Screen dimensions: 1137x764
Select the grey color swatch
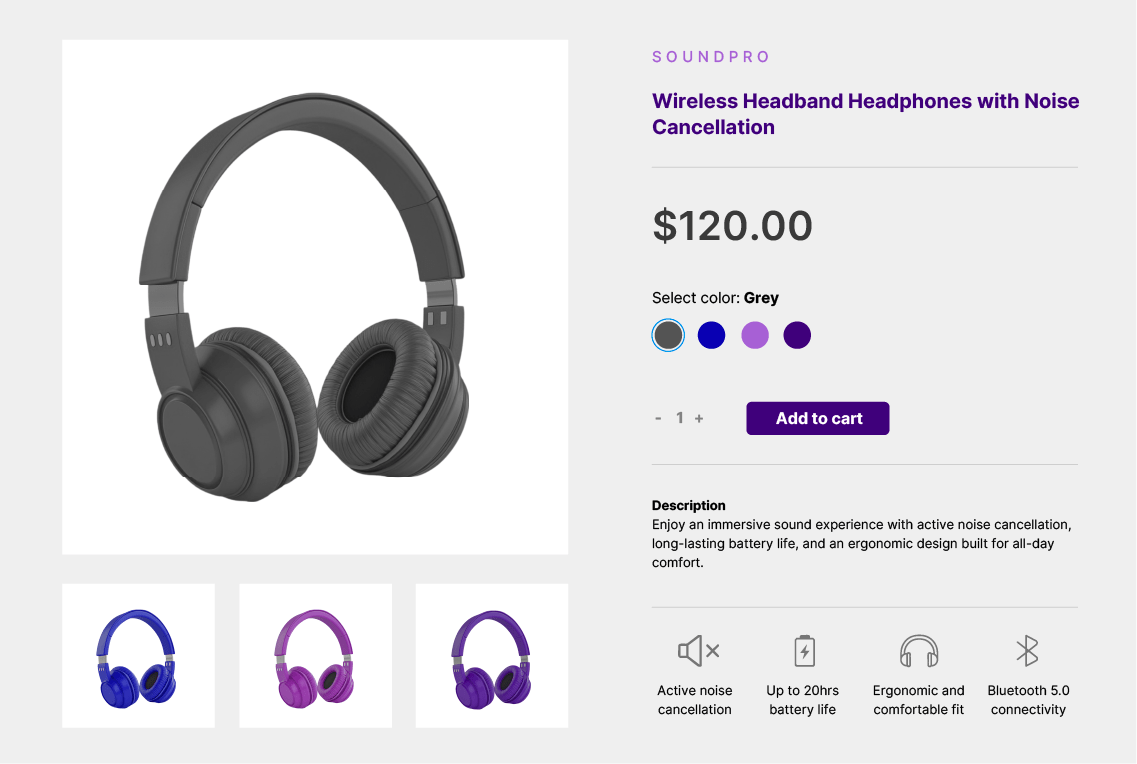coord(668,335)
